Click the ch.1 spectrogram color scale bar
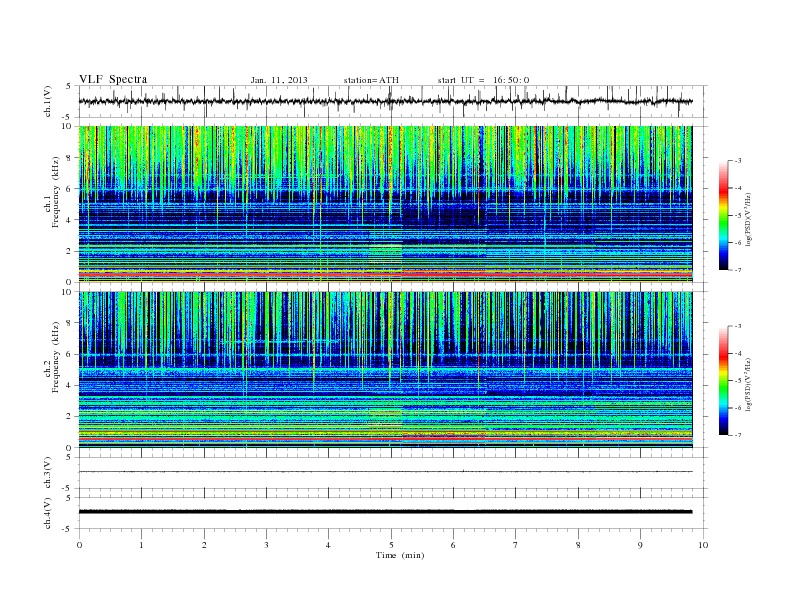 coord(724,215)
